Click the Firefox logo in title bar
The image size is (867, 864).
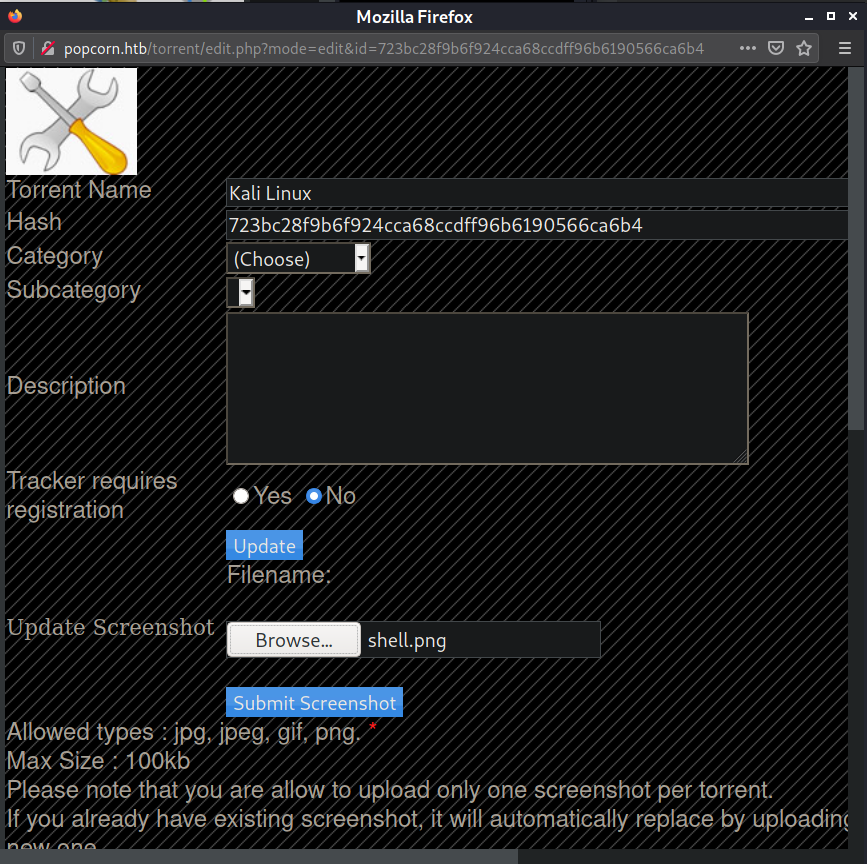pos(15,16)
